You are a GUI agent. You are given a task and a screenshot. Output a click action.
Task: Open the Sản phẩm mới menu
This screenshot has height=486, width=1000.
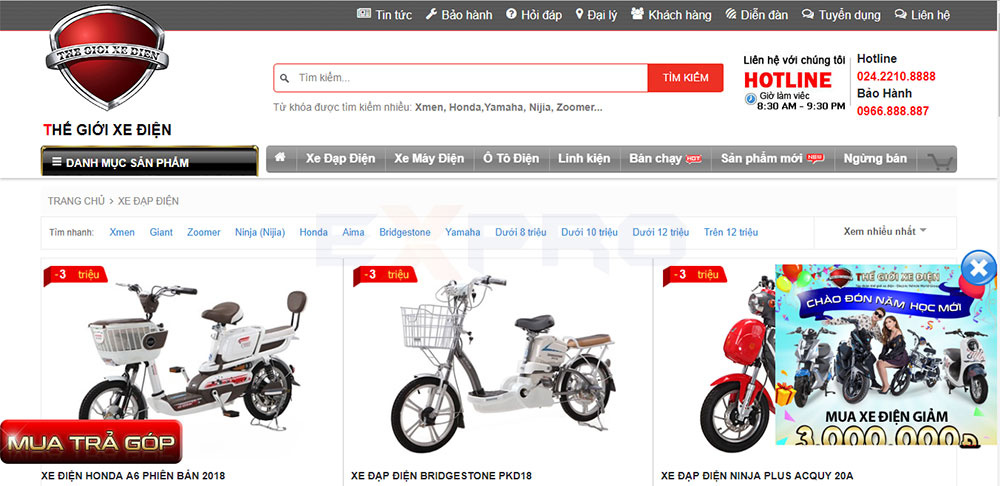point(772,159)
